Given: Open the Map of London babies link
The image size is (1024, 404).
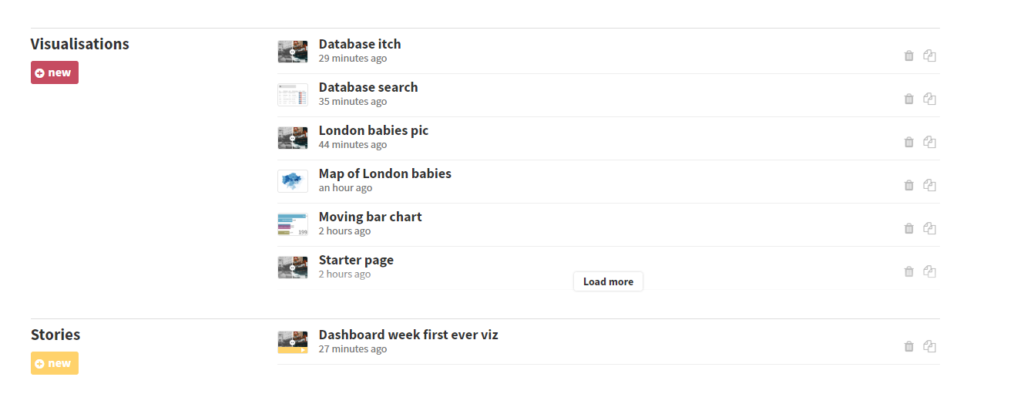Looking at the screenshot, I should pyautogui.click(x=384, y=173).
